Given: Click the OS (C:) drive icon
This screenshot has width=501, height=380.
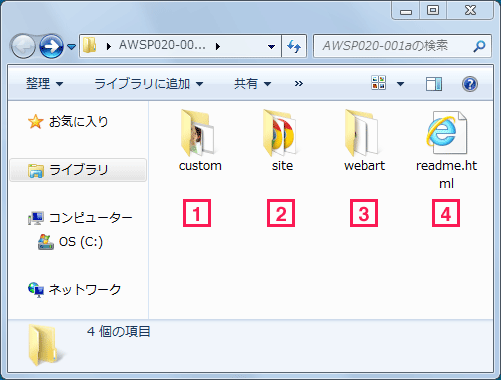Looking at the screenshot, I should [46, 242].
